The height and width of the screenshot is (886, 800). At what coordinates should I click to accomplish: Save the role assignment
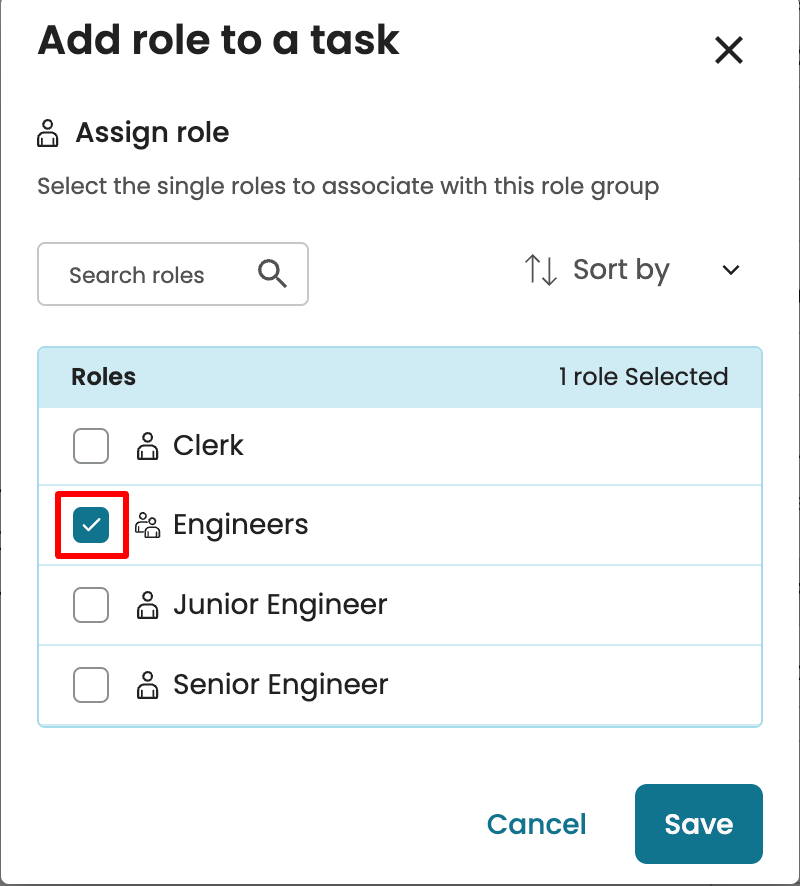[x=698, y=824]
